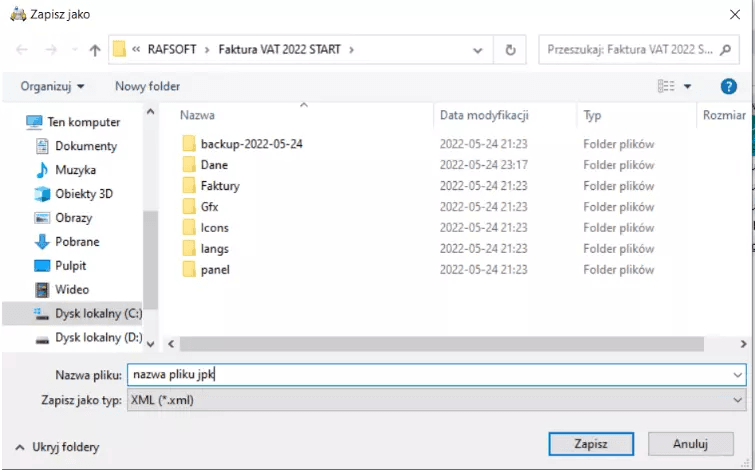Click the Zapisz button
The image size is (755, 470).
point(590,443)
